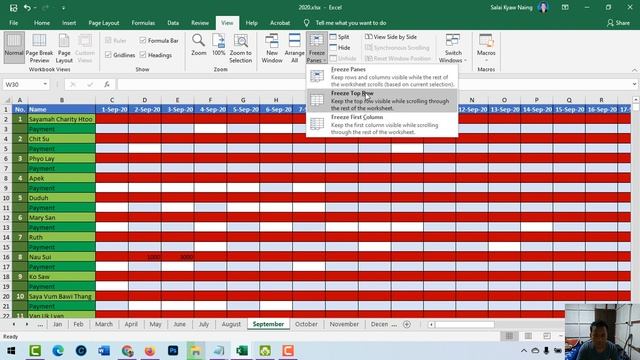Viewport: 640px width, 360px height.
Task: Click Normal view icon in status bar
Action: tap(509, 336)
